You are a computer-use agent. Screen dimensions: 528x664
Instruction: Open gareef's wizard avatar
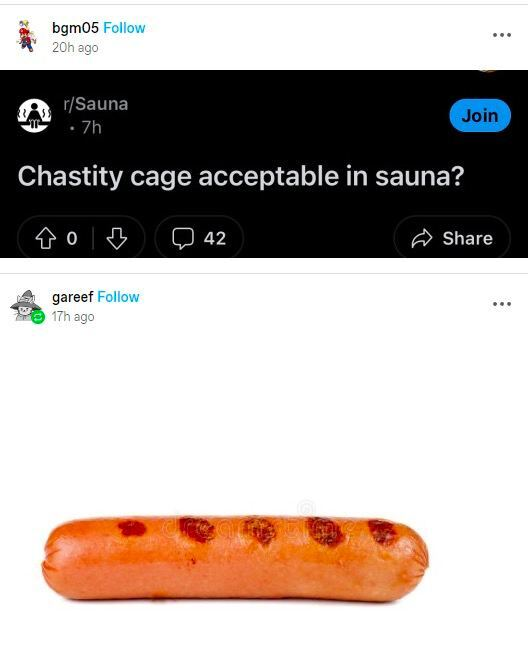[25, 305]
